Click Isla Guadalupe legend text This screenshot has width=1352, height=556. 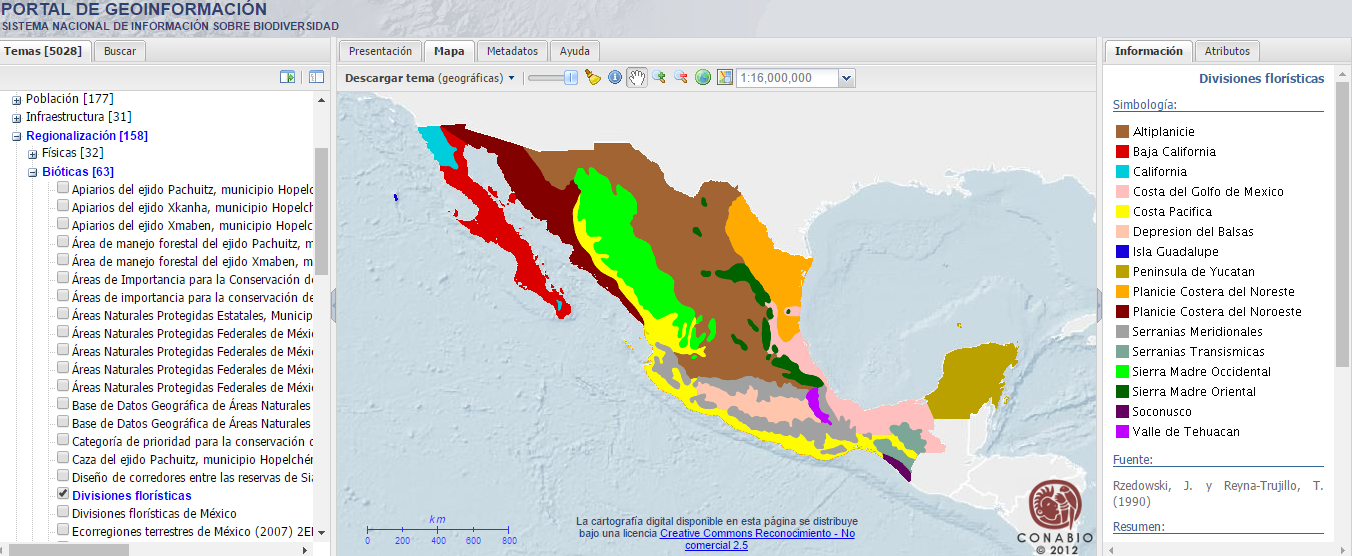(x=1176, y=252)
